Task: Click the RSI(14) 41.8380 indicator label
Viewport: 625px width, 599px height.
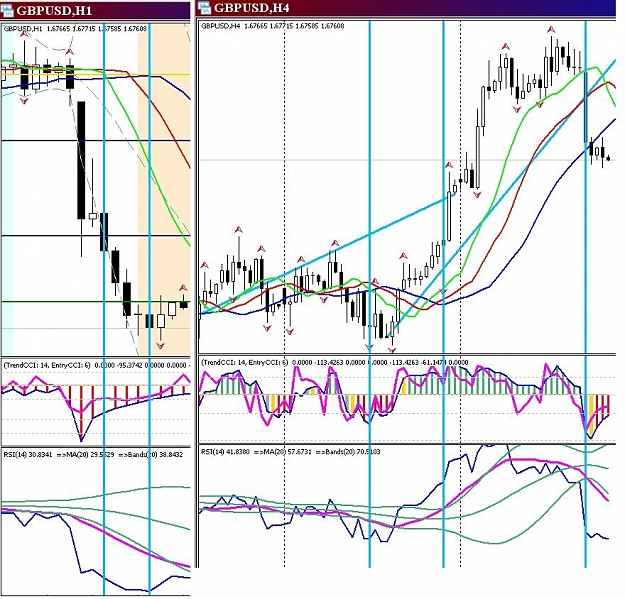Action: coord(291,452)
